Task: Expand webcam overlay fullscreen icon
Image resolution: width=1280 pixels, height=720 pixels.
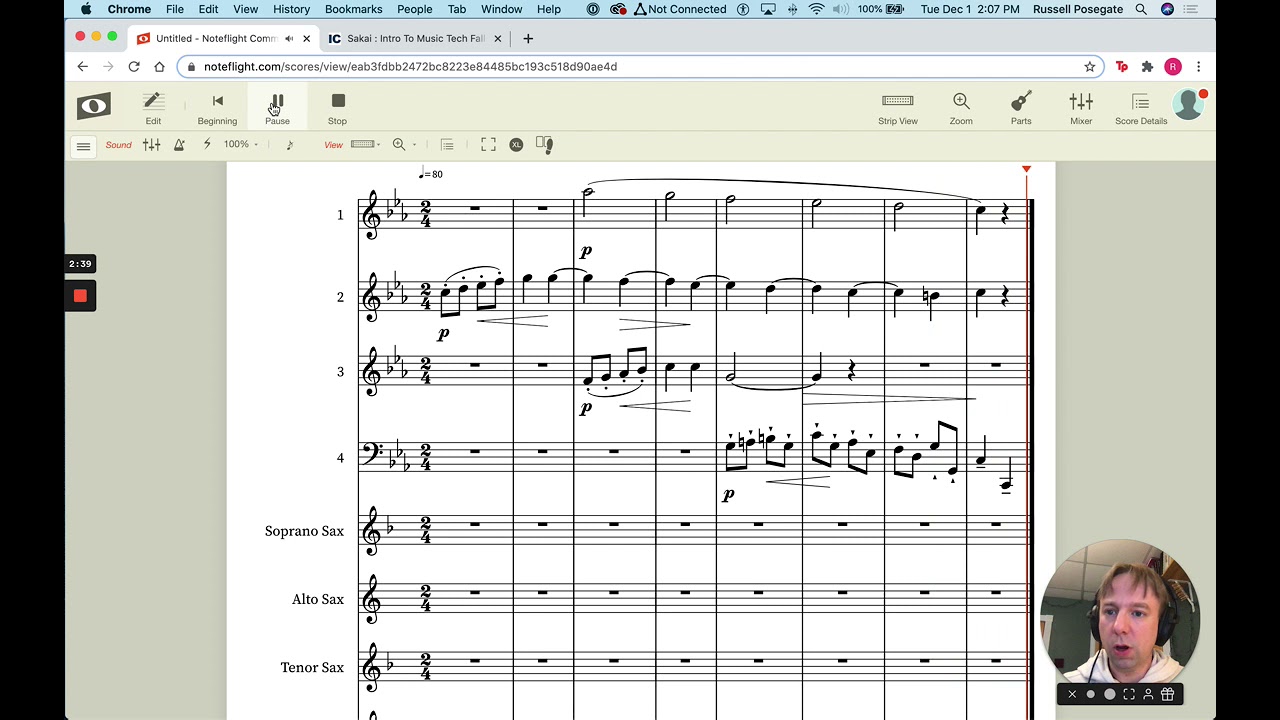Action: point(1129,694)
